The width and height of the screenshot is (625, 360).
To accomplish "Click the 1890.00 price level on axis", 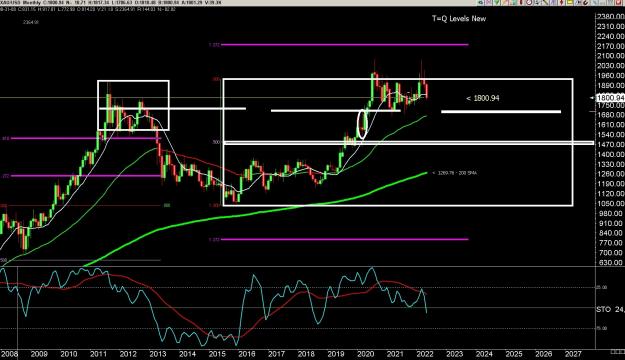I will click(x=610, y=86).
